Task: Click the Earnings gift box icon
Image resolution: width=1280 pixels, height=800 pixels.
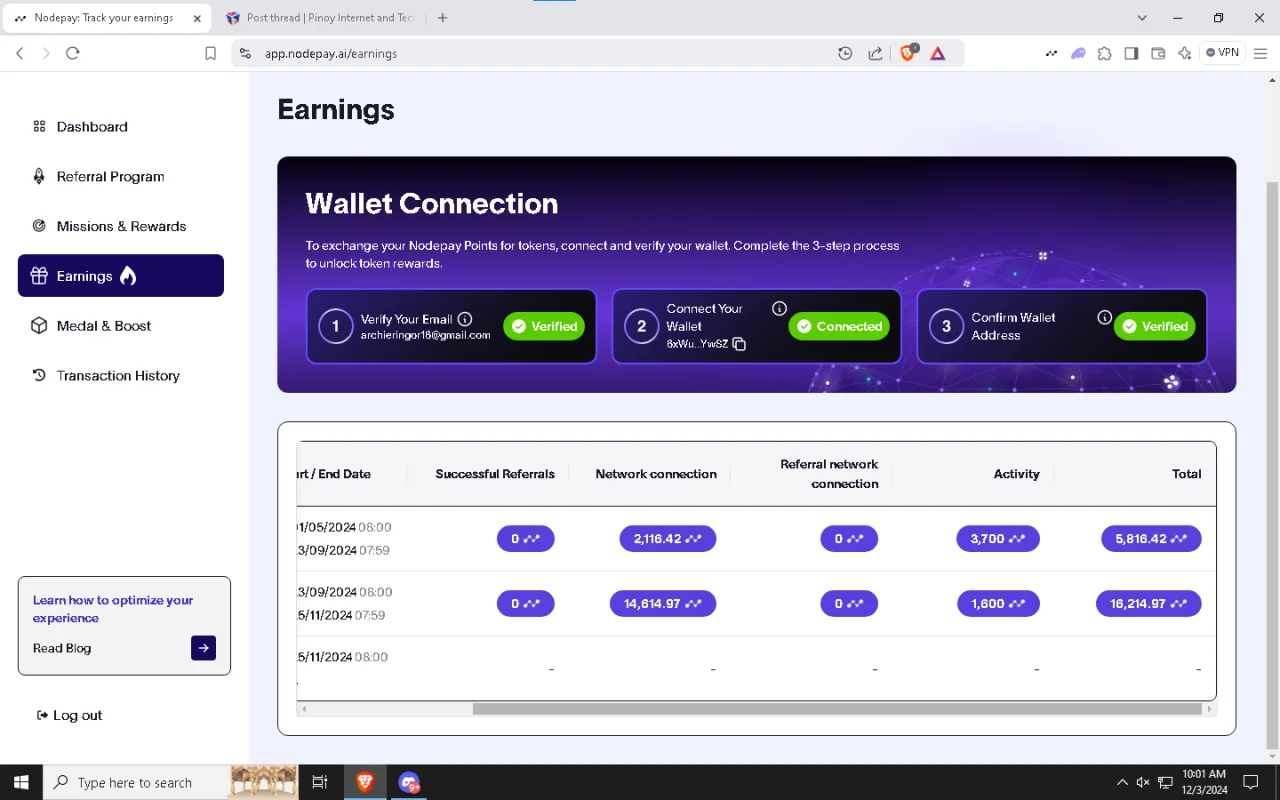Action: pos(39,276)
